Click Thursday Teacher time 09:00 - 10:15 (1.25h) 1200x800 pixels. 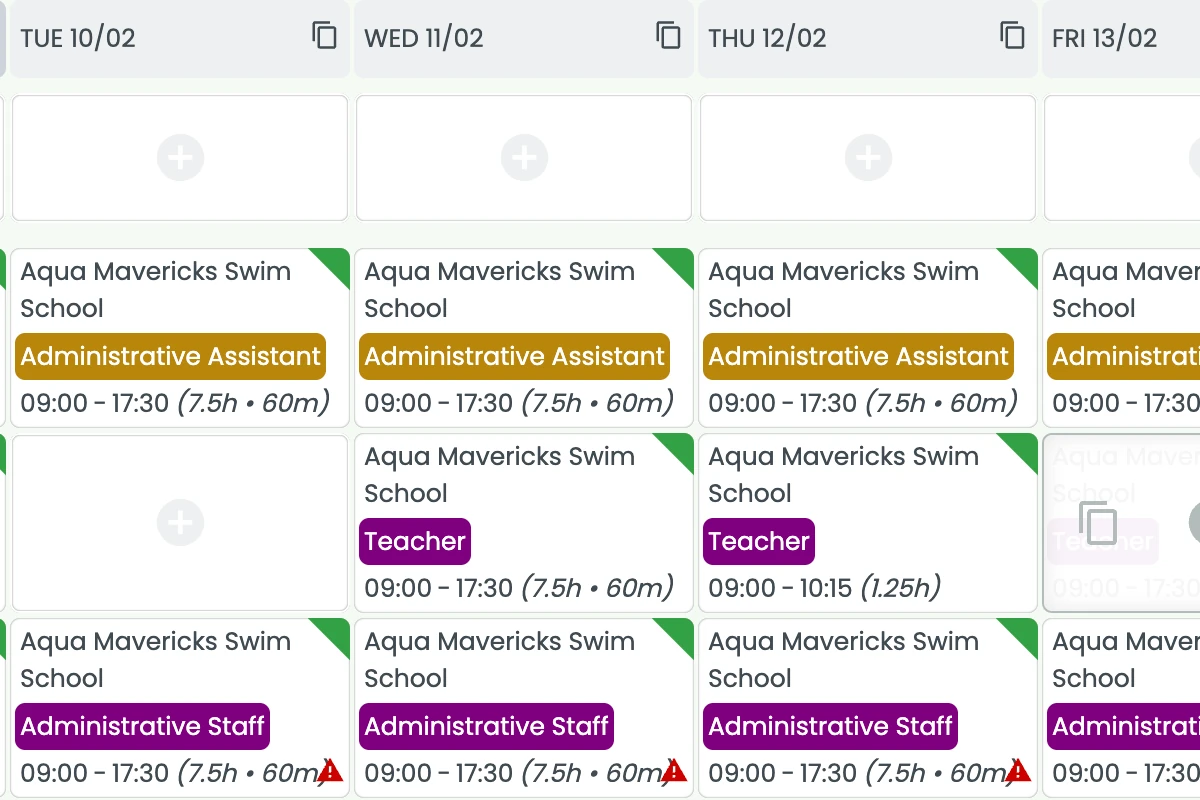click(x=825, y=588)
